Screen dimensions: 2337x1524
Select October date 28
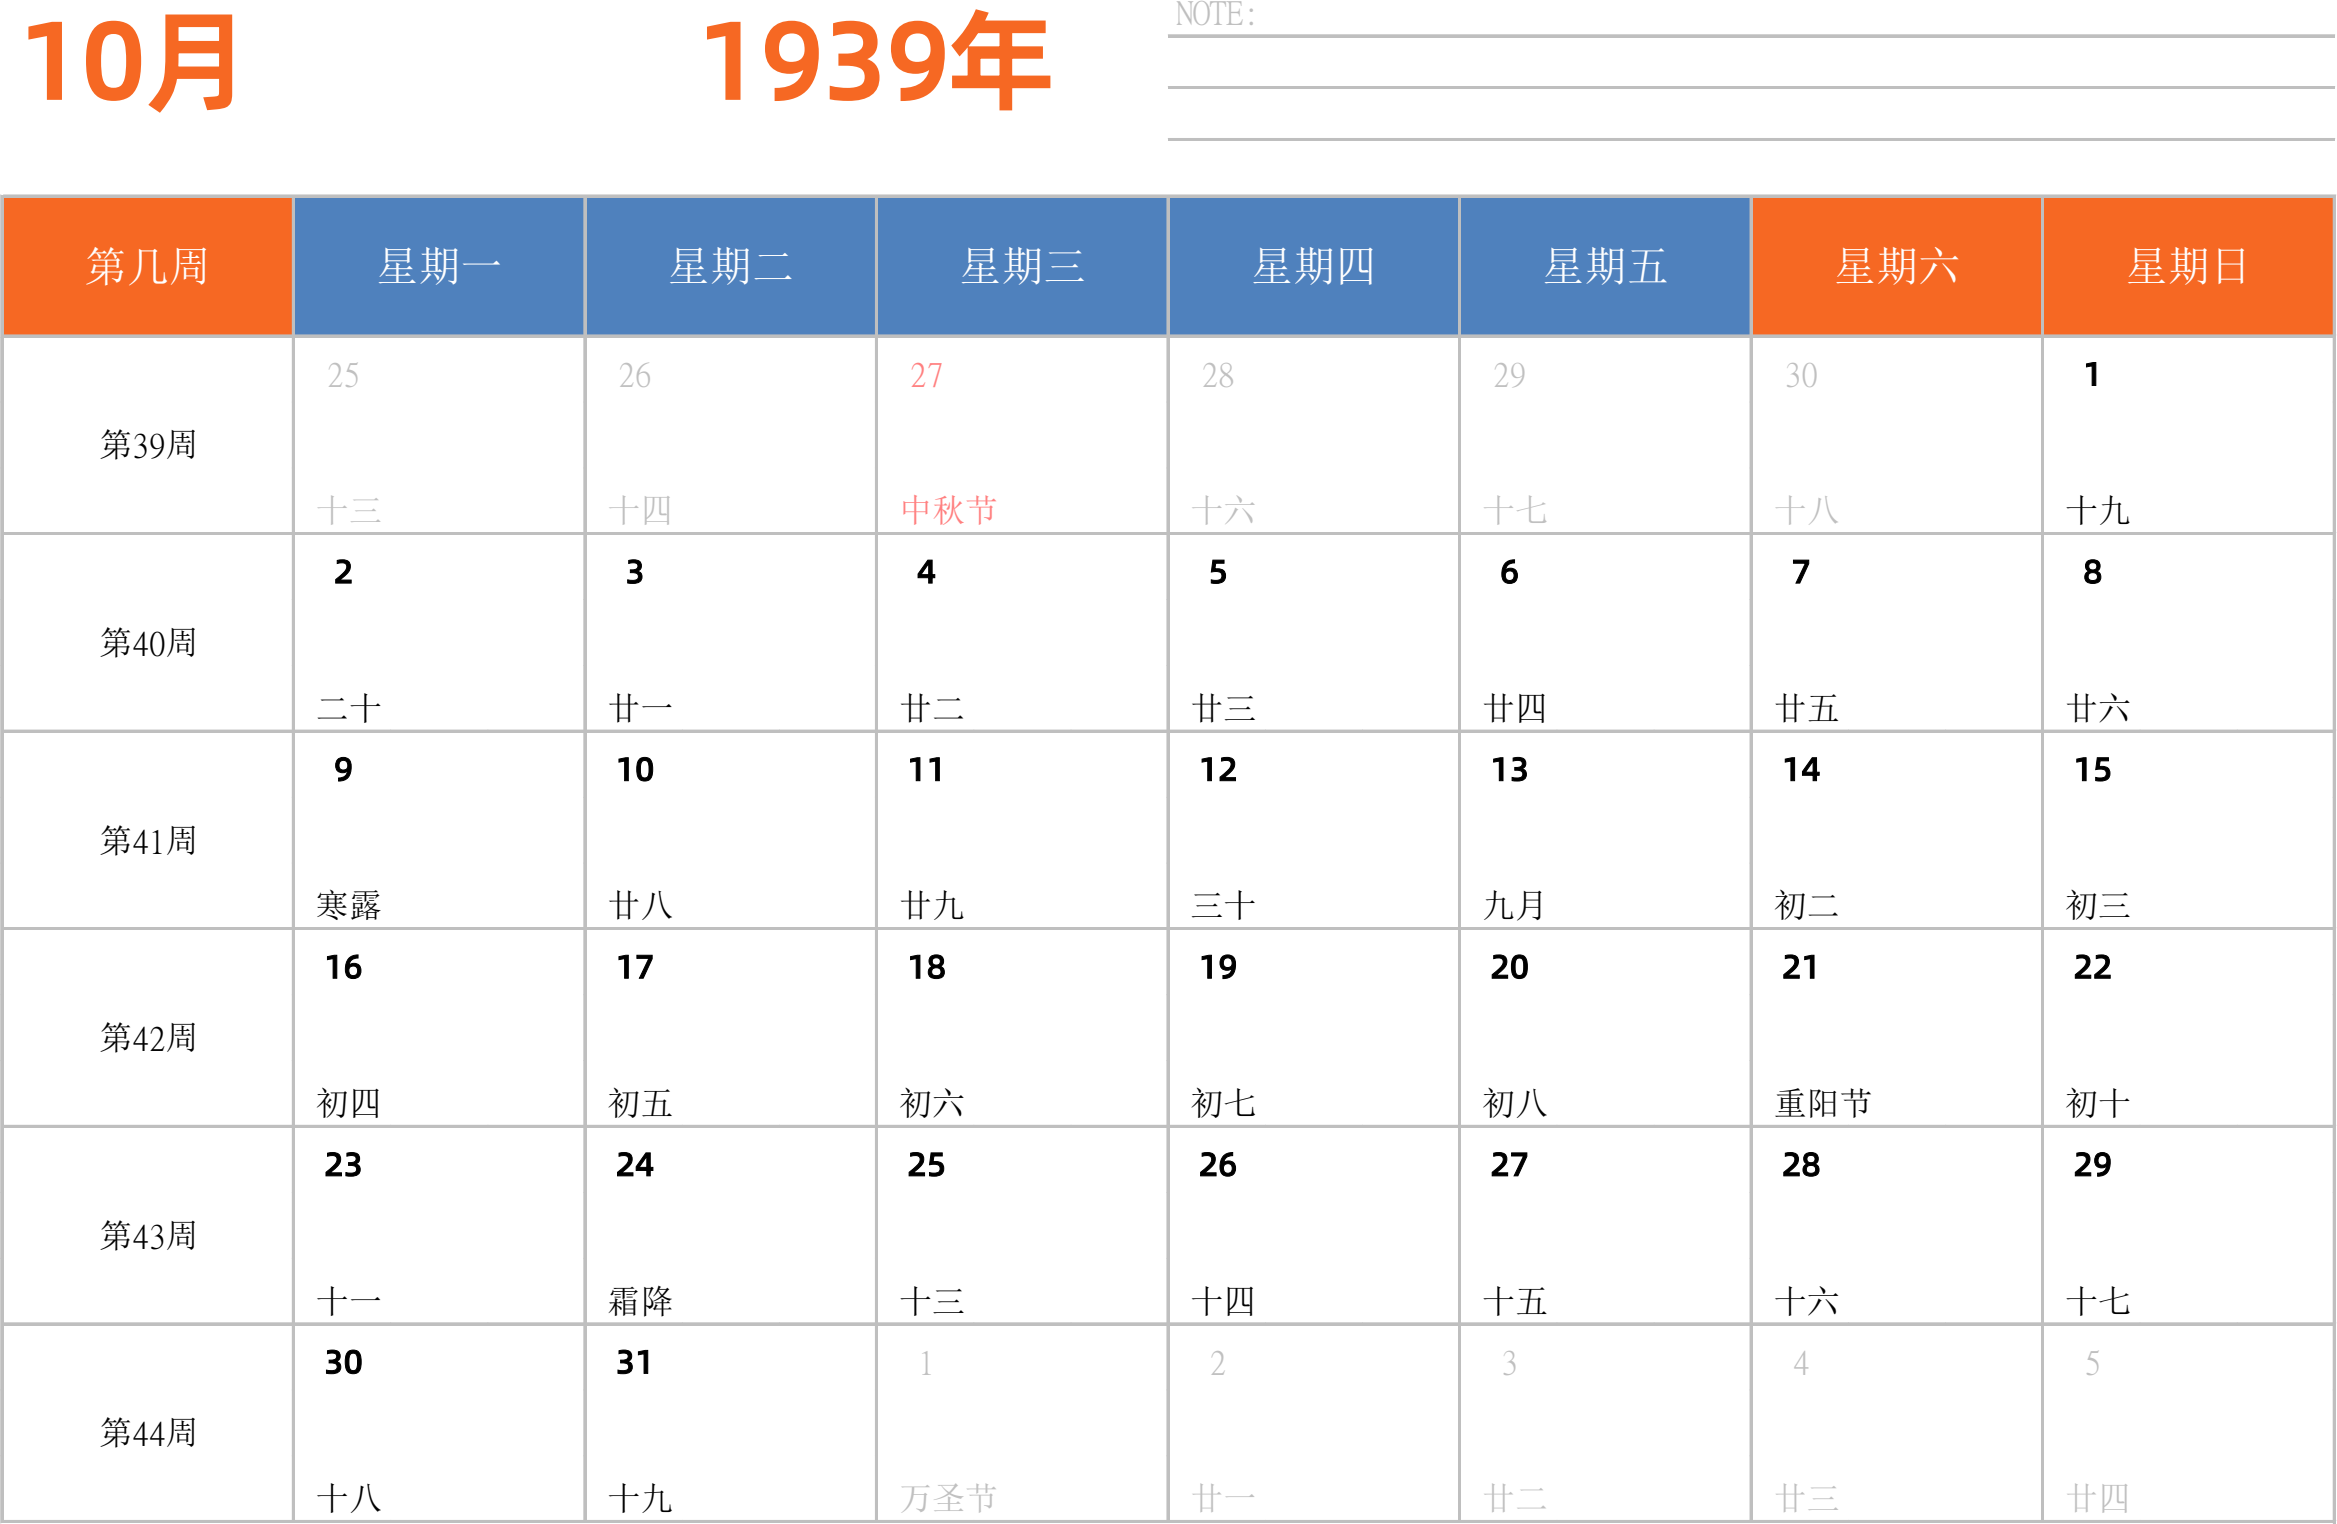[1800, 1164]
